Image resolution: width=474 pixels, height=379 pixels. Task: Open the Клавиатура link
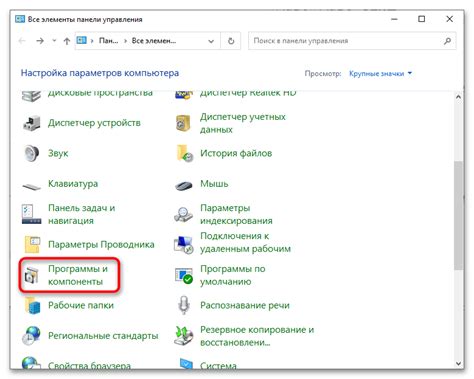pos(73,184)
